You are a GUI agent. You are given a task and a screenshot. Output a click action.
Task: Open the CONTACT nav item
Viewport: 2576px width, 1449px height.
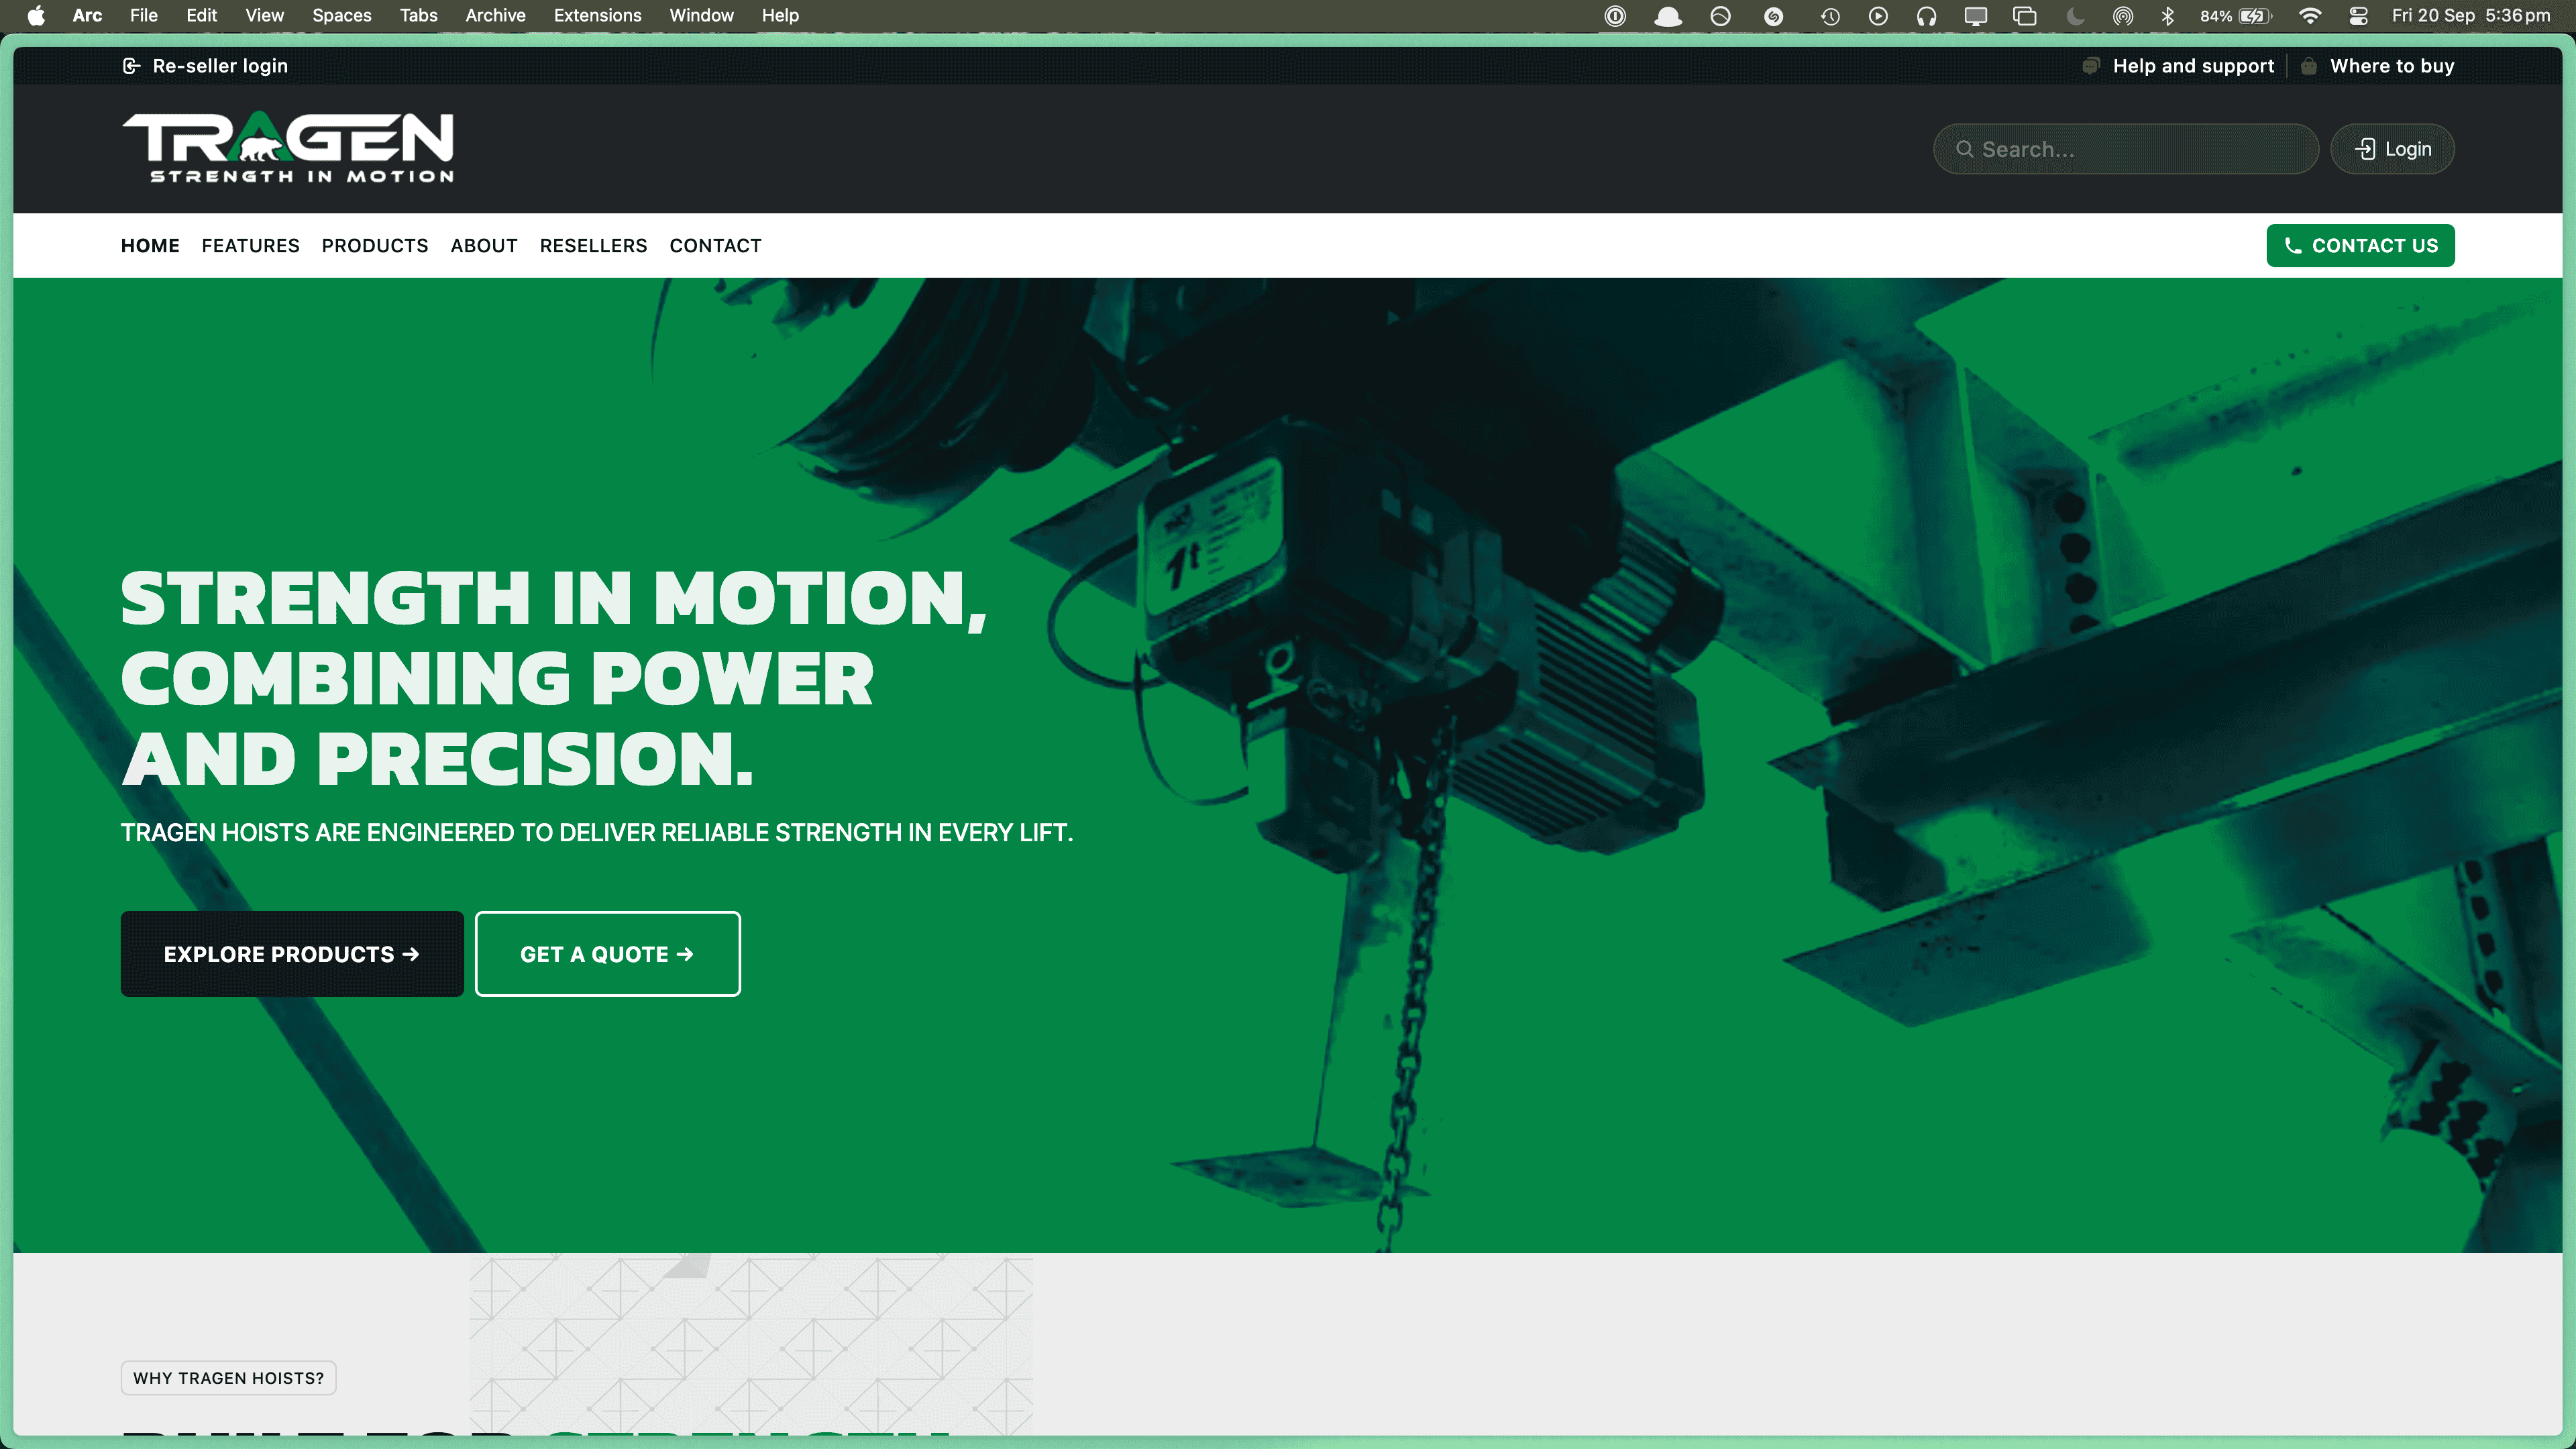715,246
